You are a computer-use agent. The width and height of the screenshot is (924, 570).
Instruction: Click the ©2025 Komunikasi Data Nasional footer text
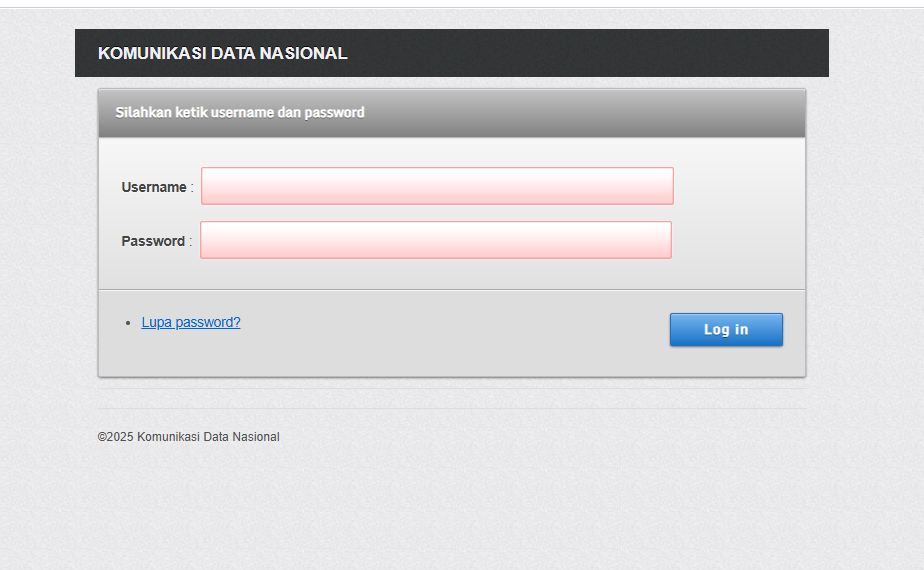point(189,437)
